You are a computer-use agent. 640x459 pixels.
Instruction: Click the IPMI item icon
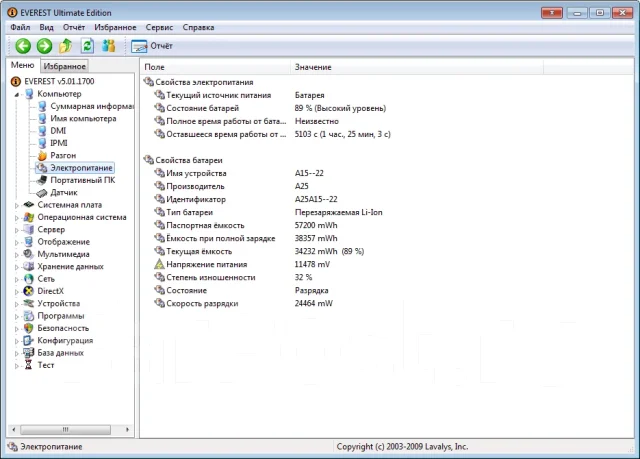click(x=42, y=143)
